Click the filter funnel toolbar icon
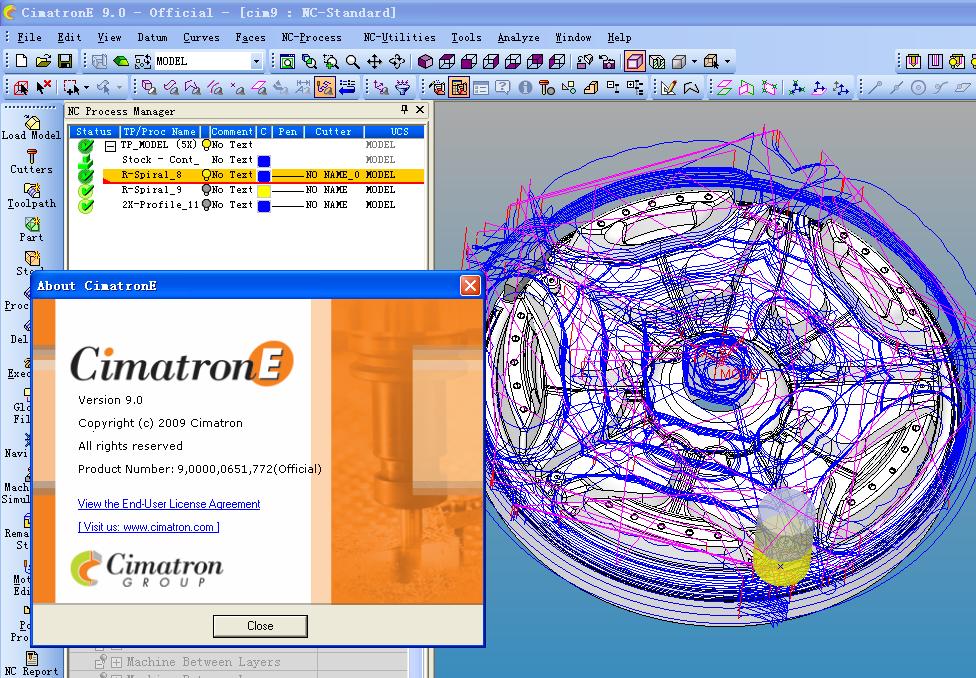 click(x=403, y=87)
